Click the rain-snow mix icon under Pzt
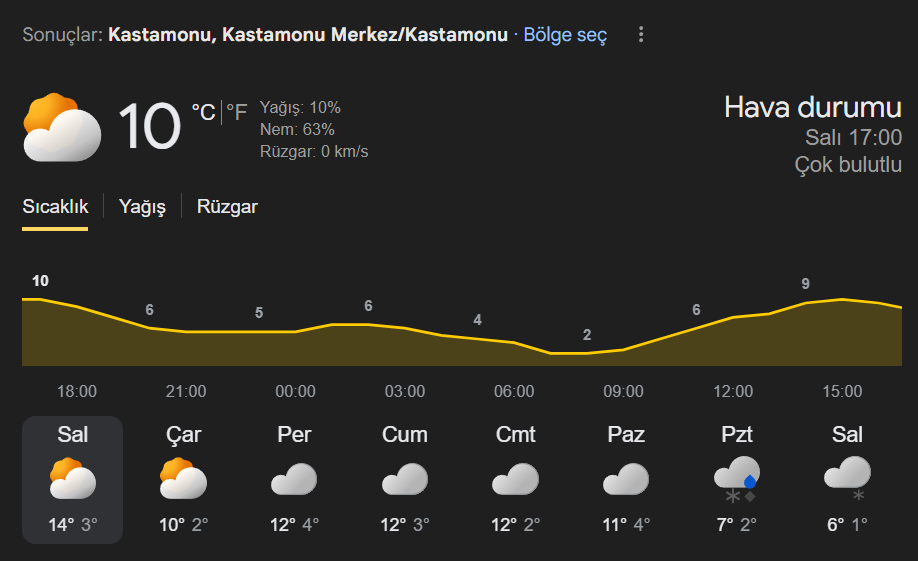 (x=737, y=477)
